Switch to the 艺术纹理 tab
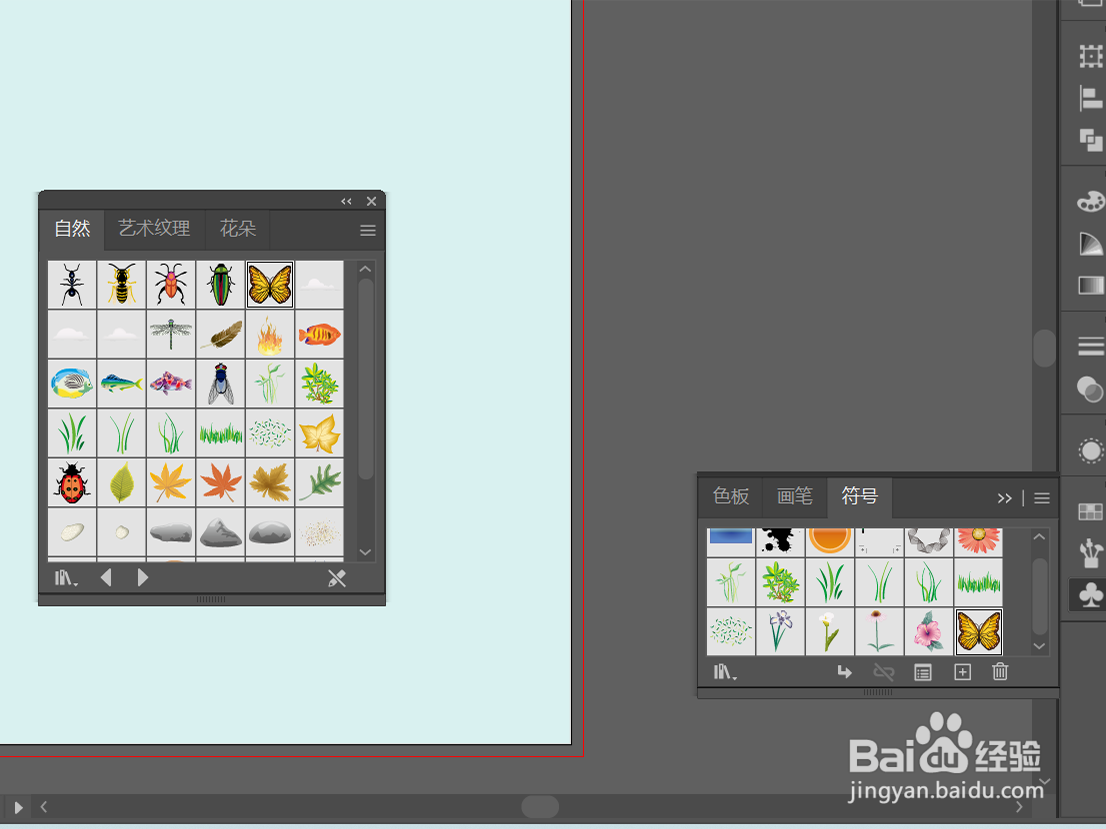Screen dimensions: 1106x829 [154, 229]
